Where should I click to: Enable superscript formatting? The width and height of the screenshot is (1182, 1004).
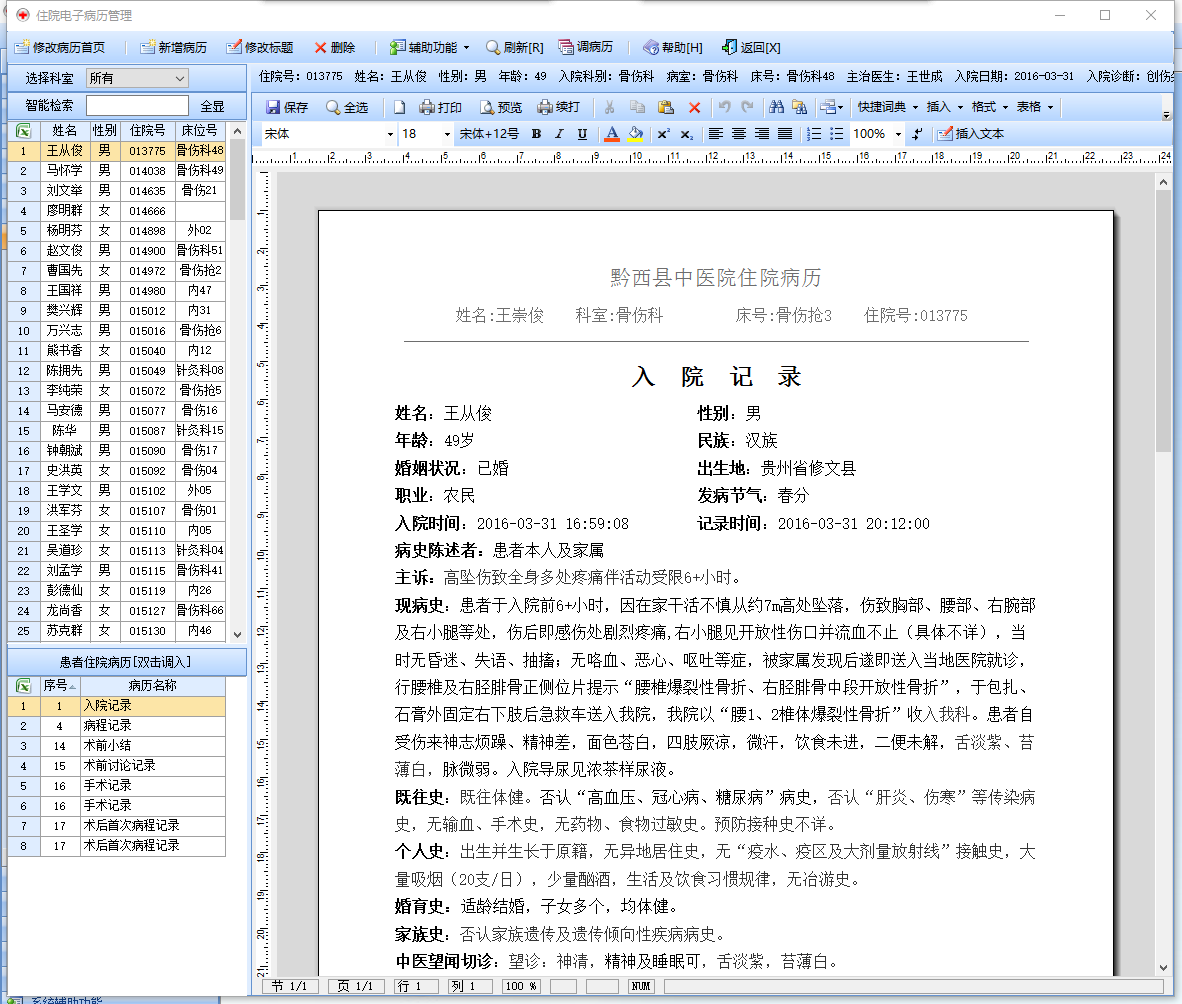click(661, 134)
